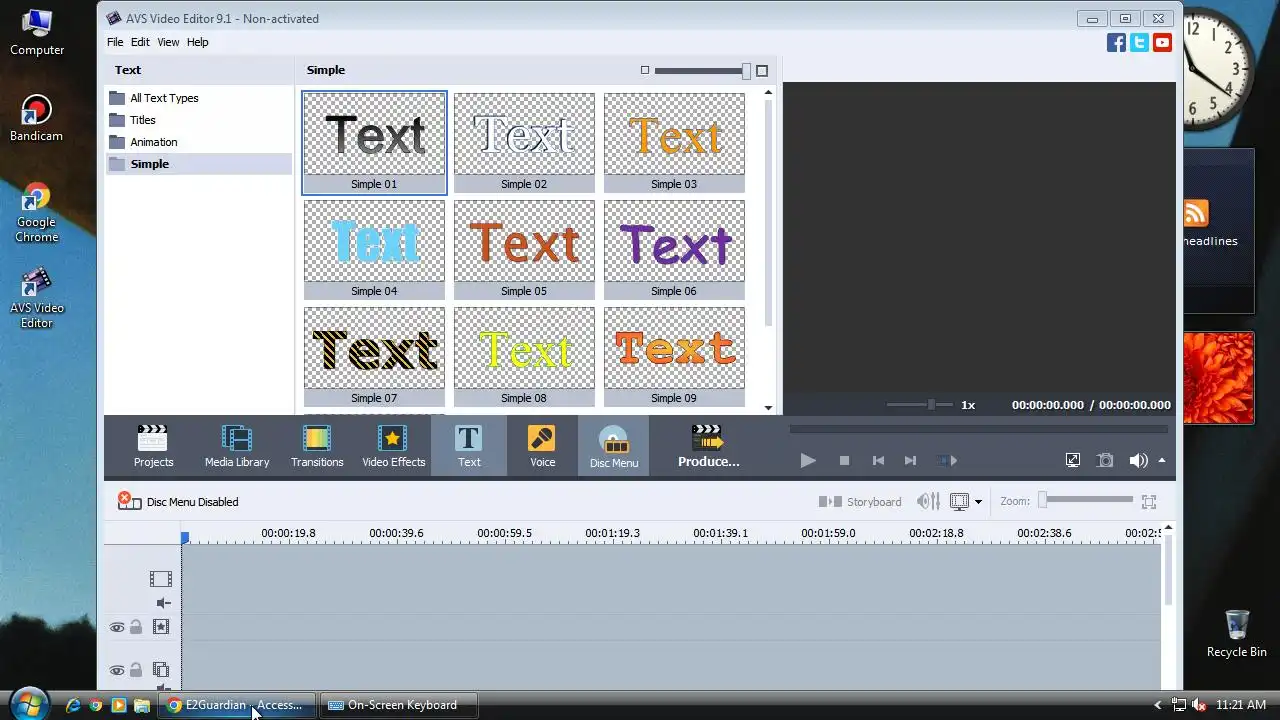Choose the Simple 04 text preset
Viewport: 1280px width, 720px height.
click(374, 249)
